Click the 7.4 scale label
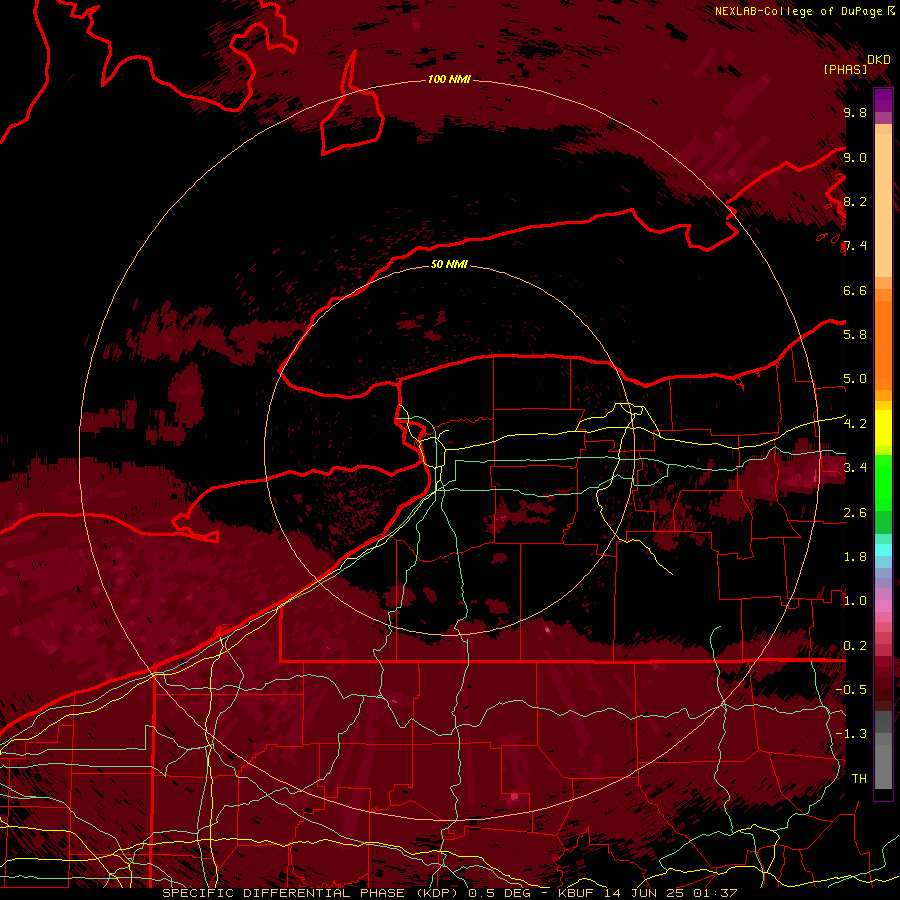900x900 pixels. click(855, 246)
